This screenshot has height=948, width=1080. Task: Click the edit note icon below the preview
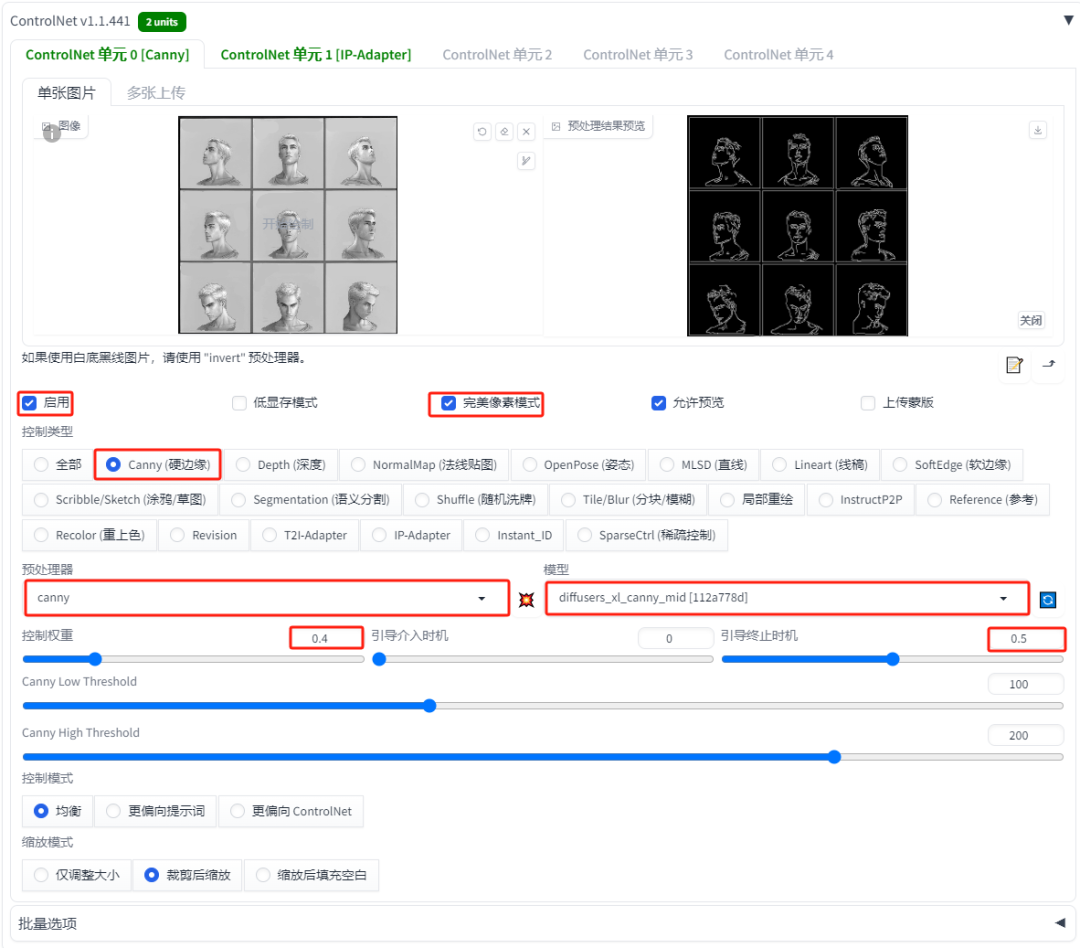[1012, 366]
